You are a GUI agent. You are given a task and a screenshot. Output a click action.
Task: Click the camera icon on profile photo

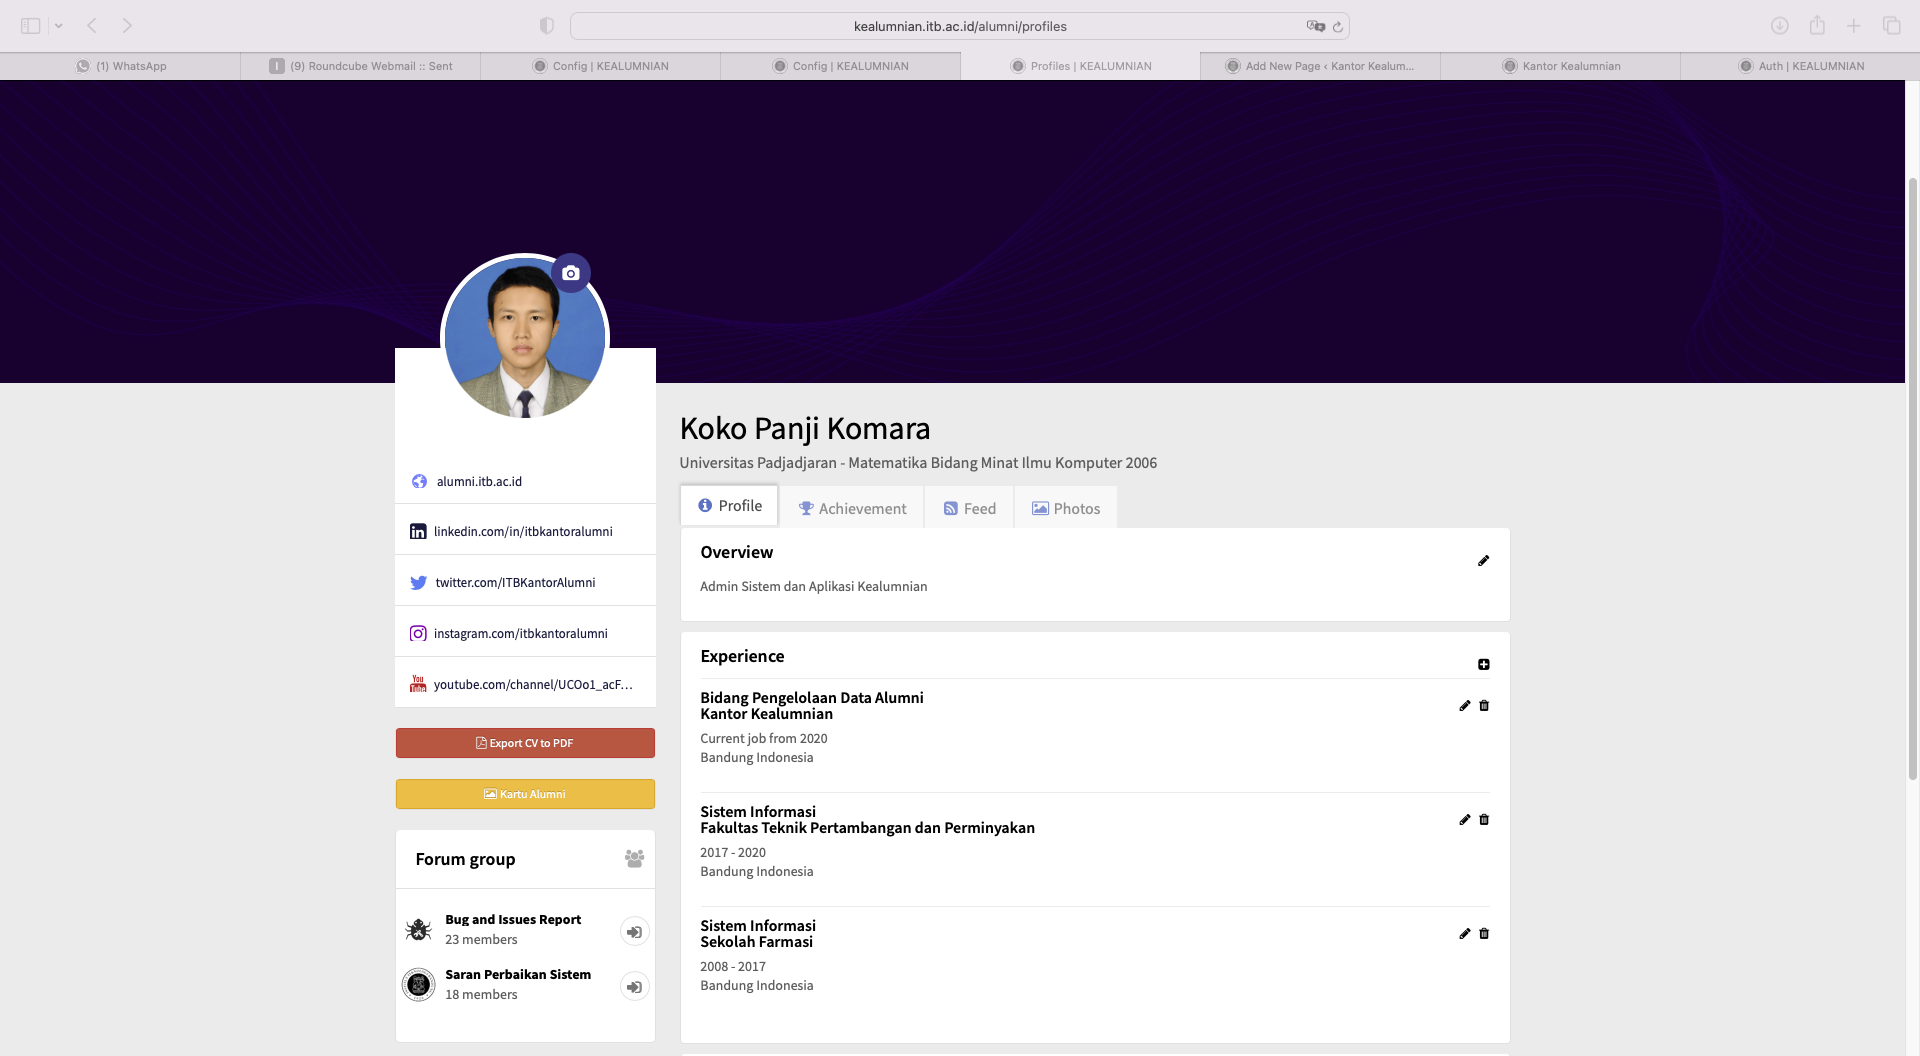(570, 273)
